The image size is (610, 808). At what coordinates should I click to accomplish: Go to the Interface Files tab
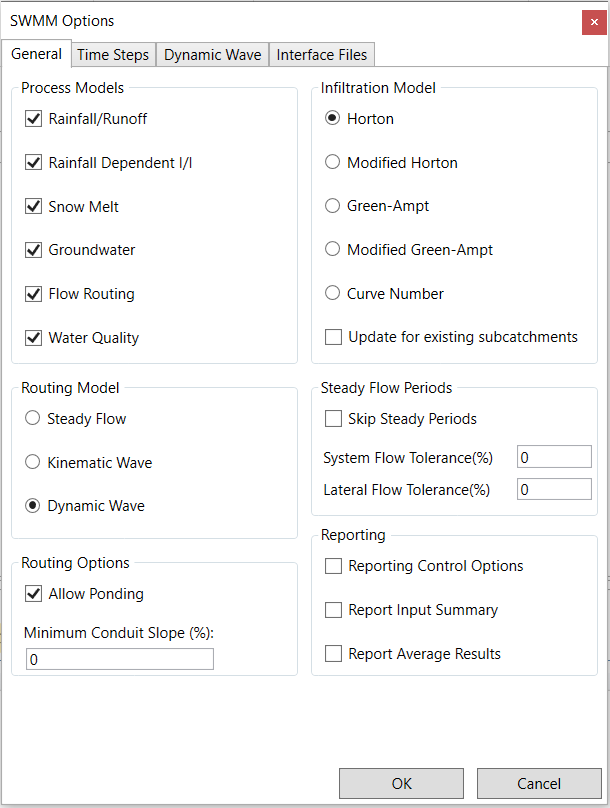click(321, 55)
